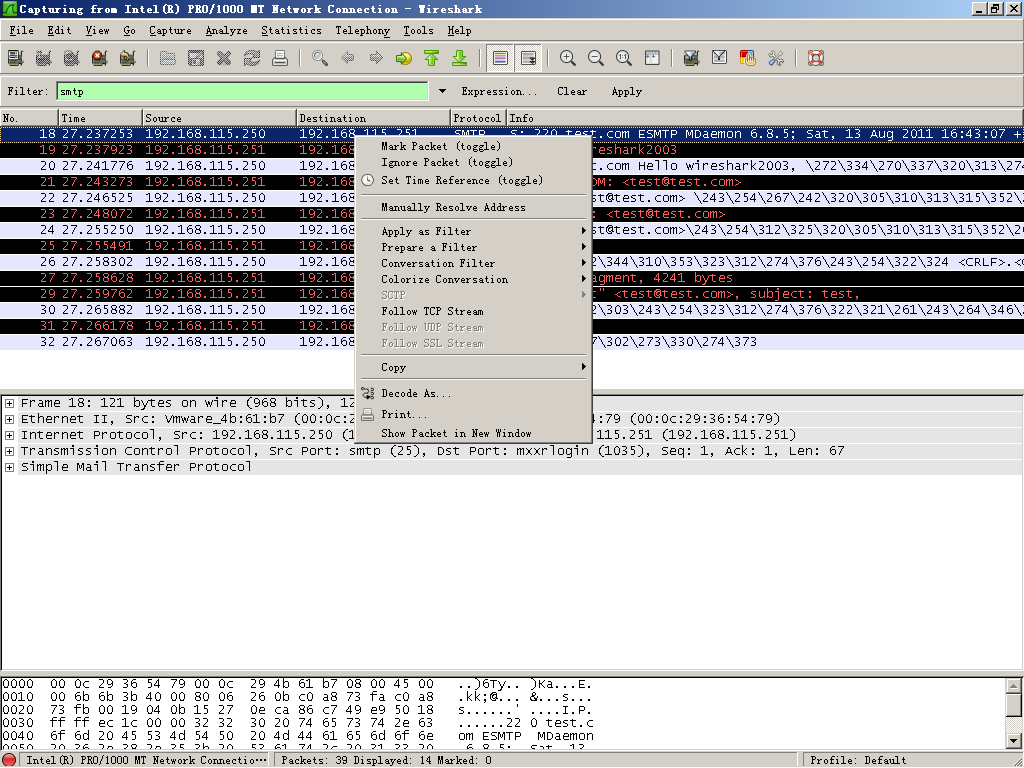The height and width of the screenshot is (768, 1024).
Task: Jump to last packet icon
Action: point(460,58)
